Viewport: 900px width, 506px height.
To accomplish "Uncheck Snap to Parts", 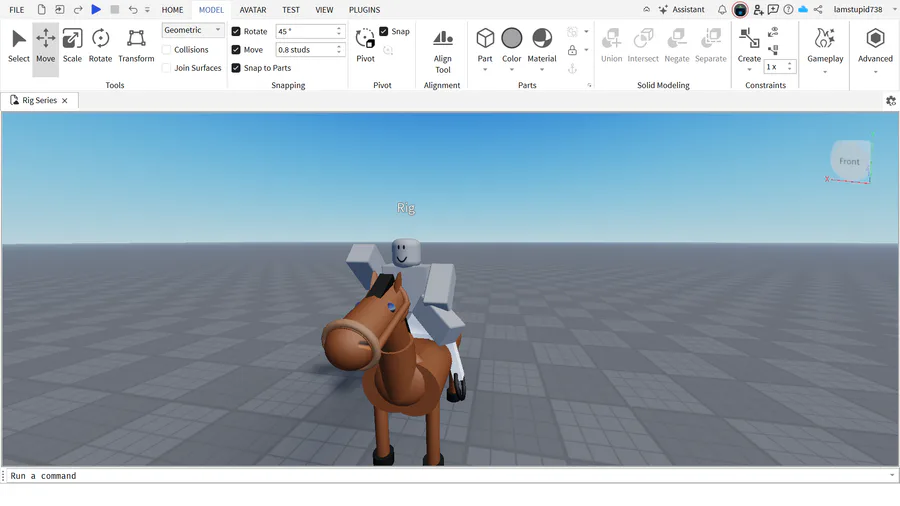I will [236, 68].
